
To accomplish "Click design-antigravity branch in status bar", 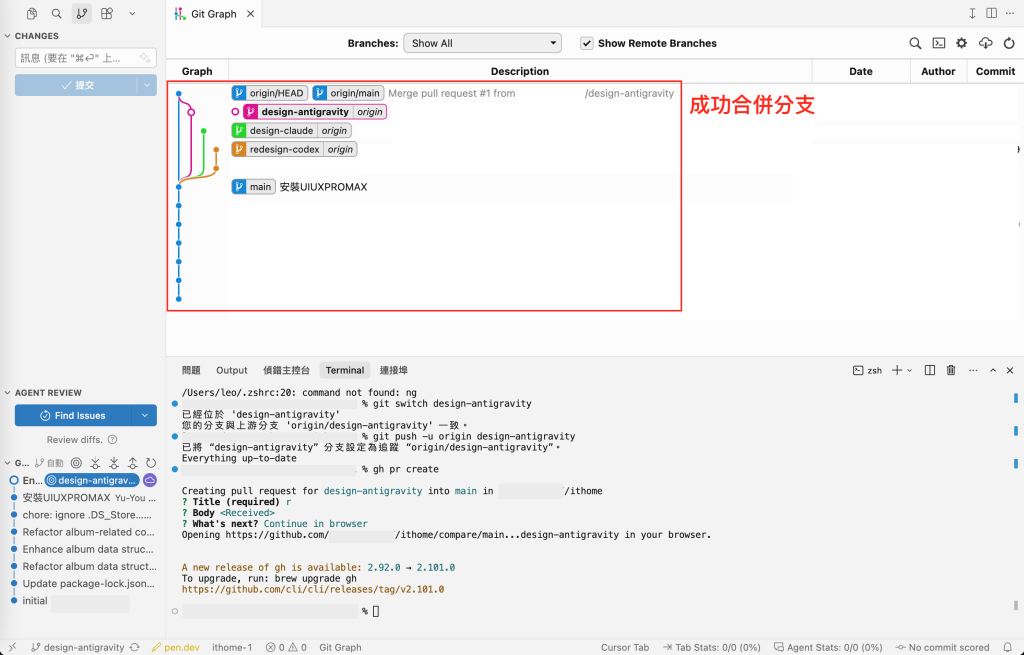I will [x=78, y=647].
